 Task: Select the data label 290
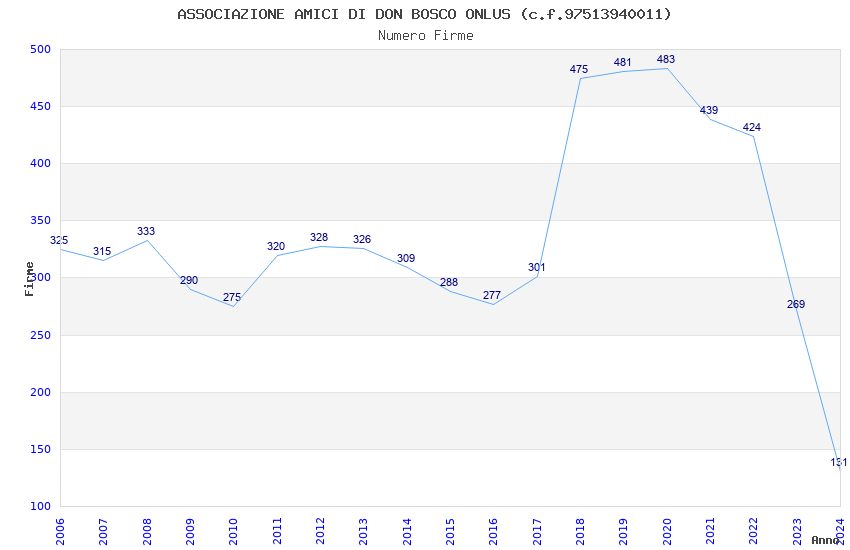coord(189,280)
